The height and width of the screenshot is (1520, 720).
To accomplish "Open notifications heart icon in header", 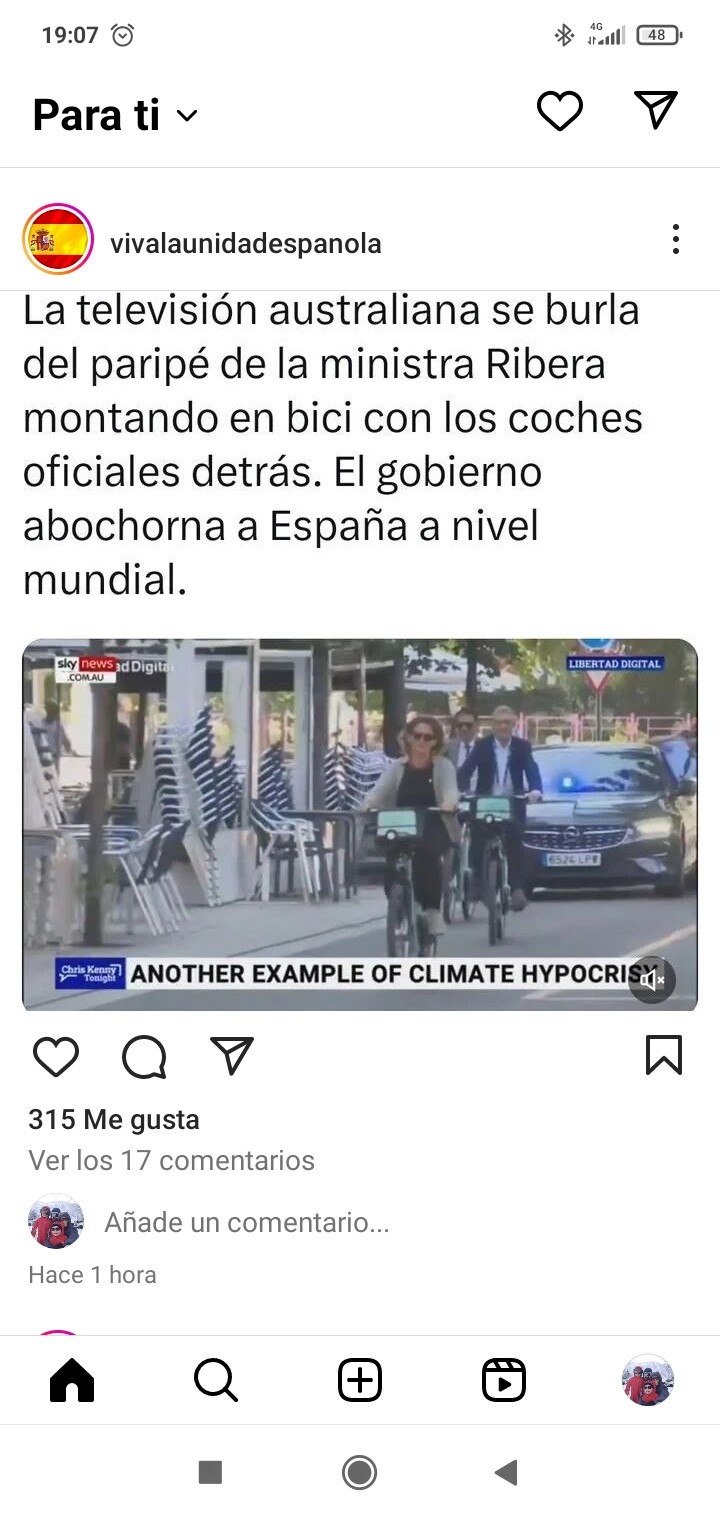I will point(559,111).
